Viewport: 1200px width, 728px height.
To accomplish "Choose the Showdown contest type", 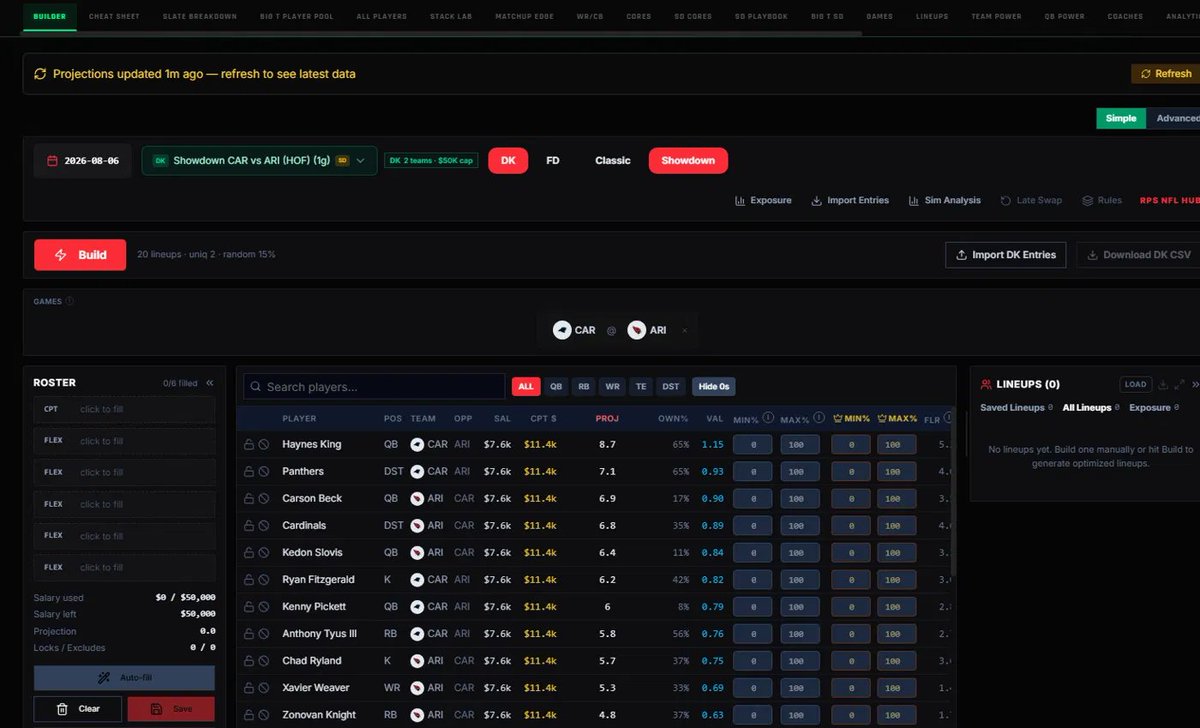I will pos(688,160).
